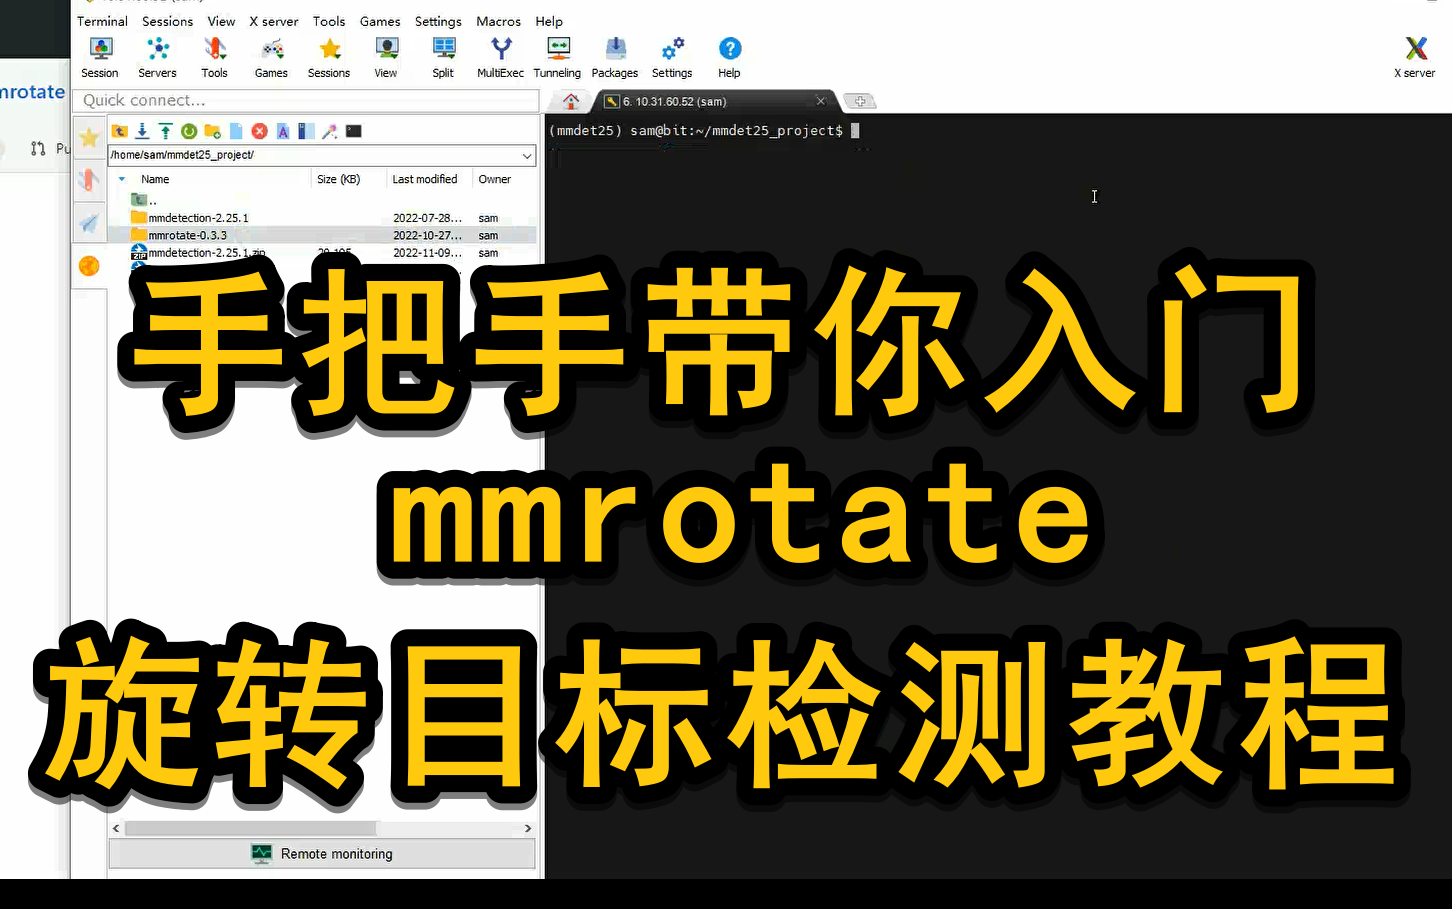Select the mmrotate-0.3.3 folder

pos(322,236)
